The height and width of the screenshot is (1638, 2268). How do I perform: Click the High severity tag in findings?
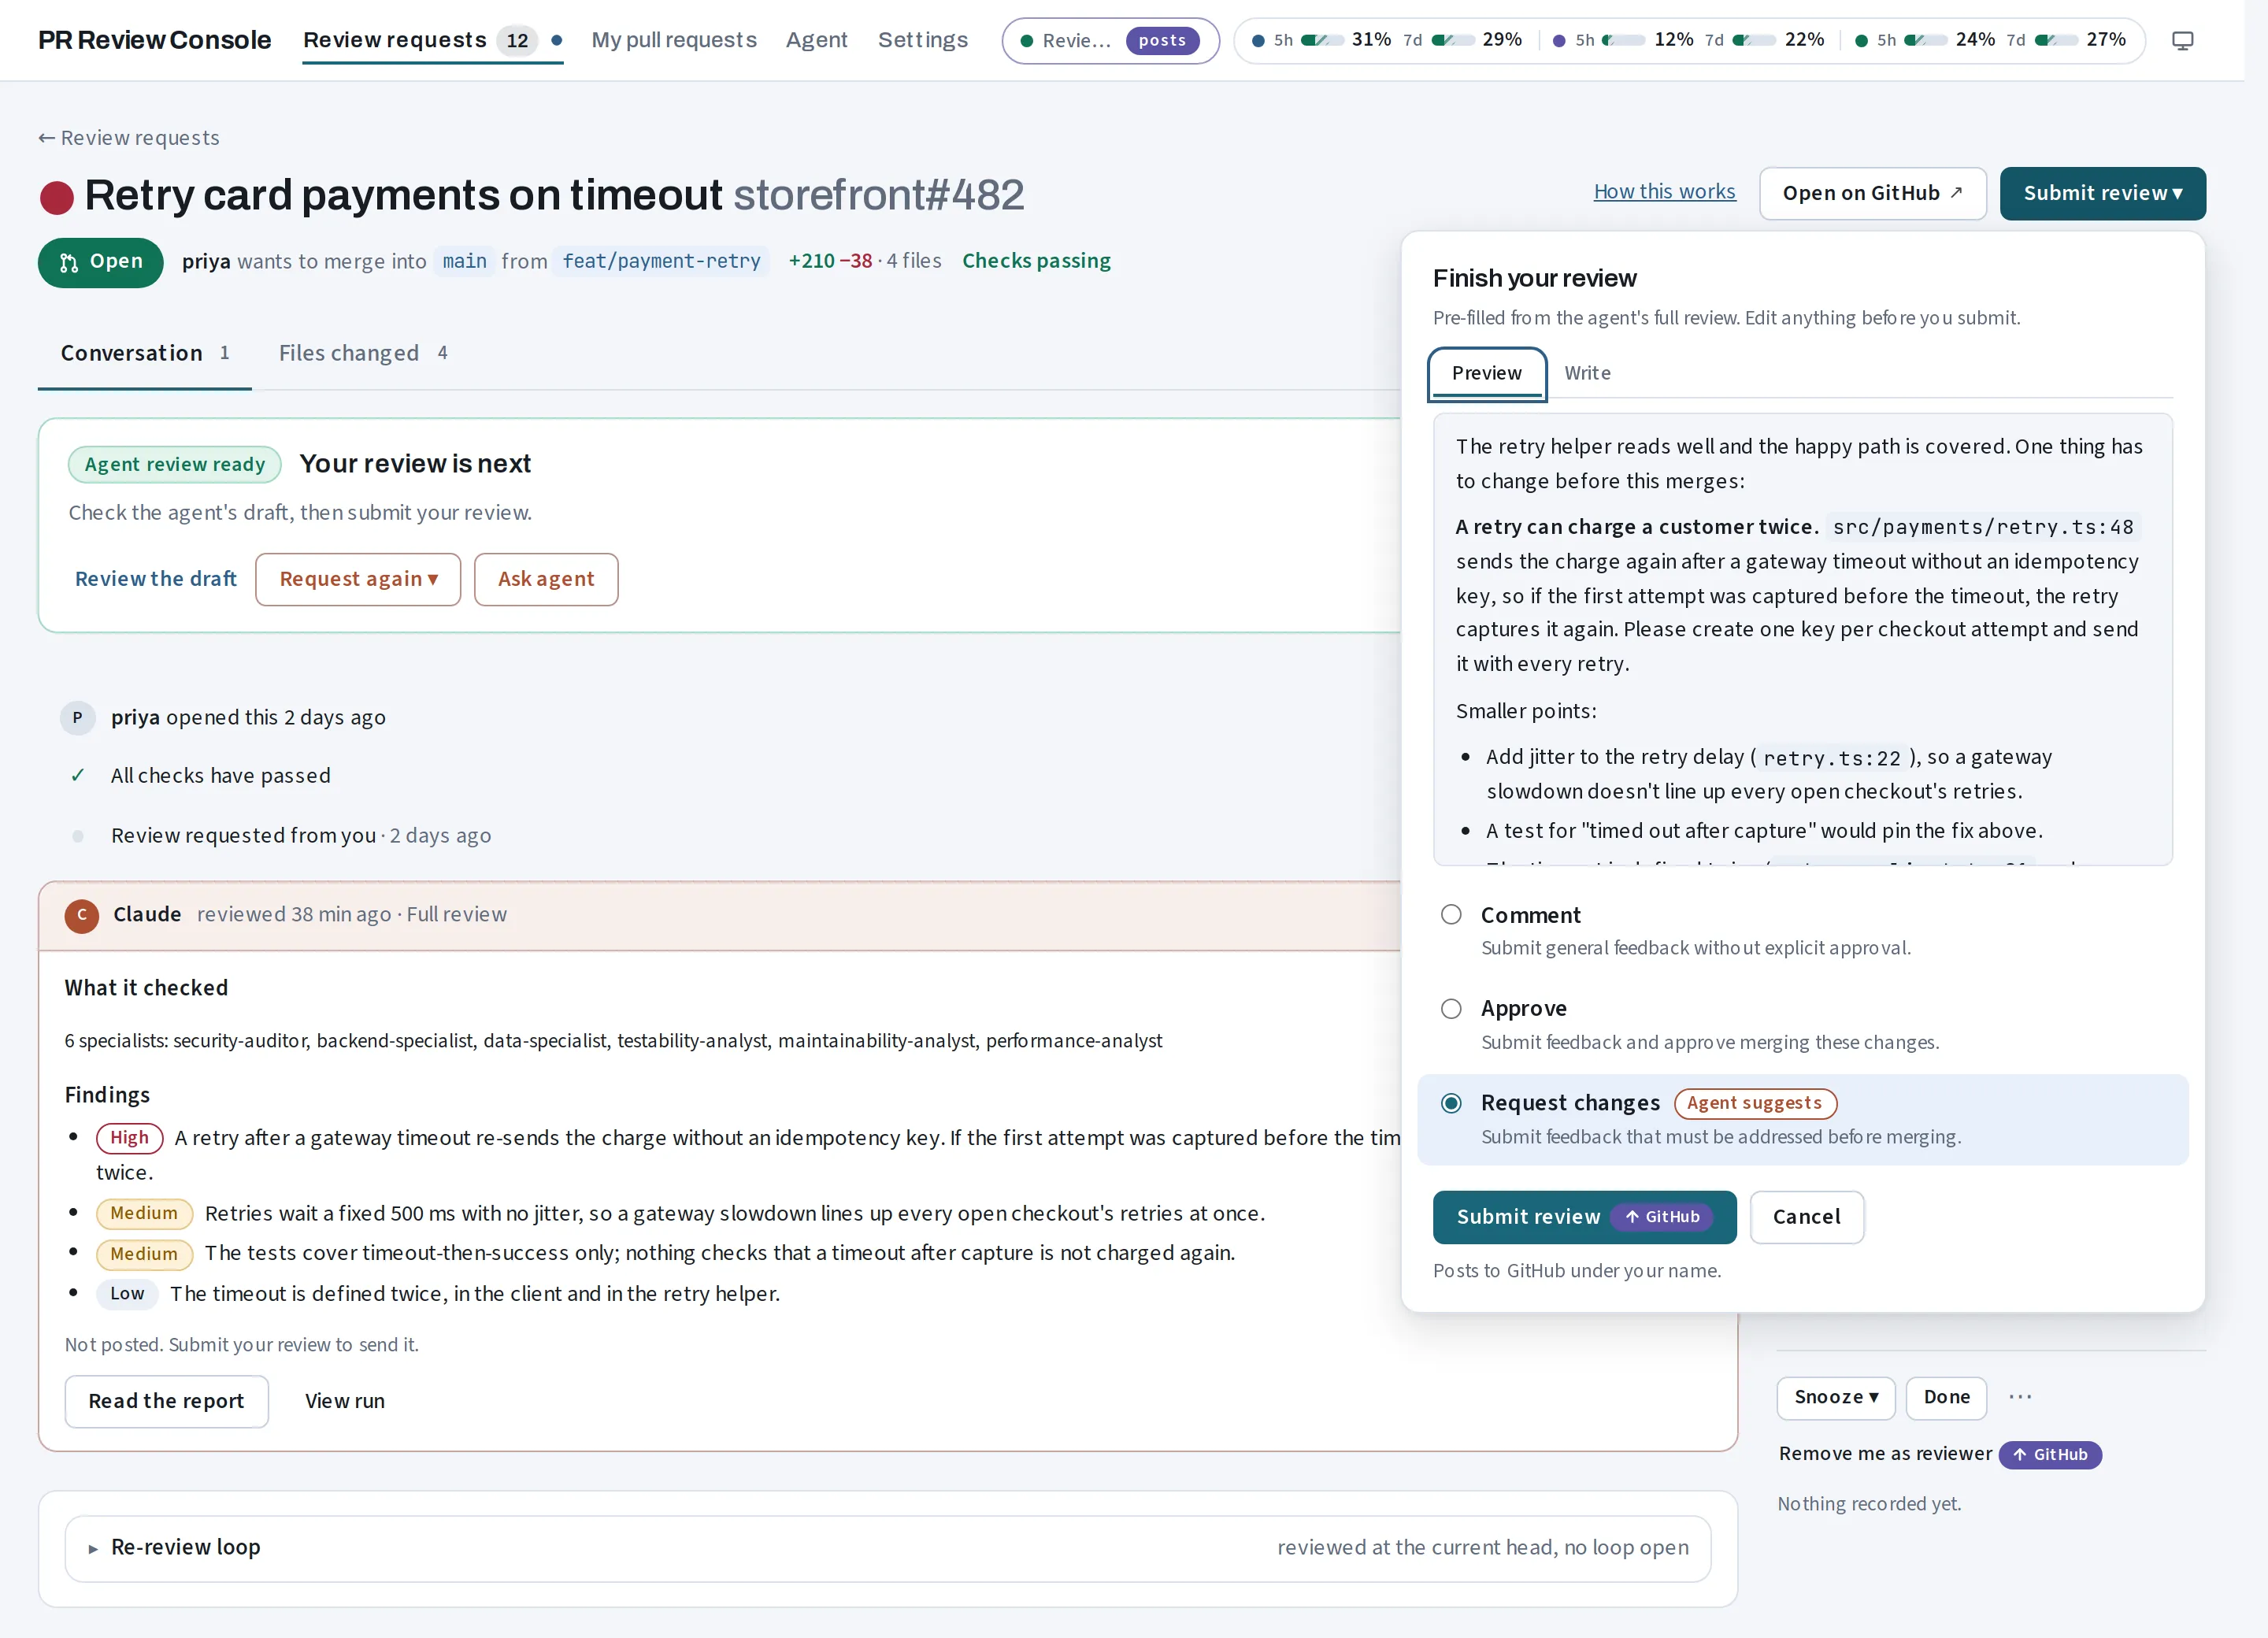point(129,1138)
